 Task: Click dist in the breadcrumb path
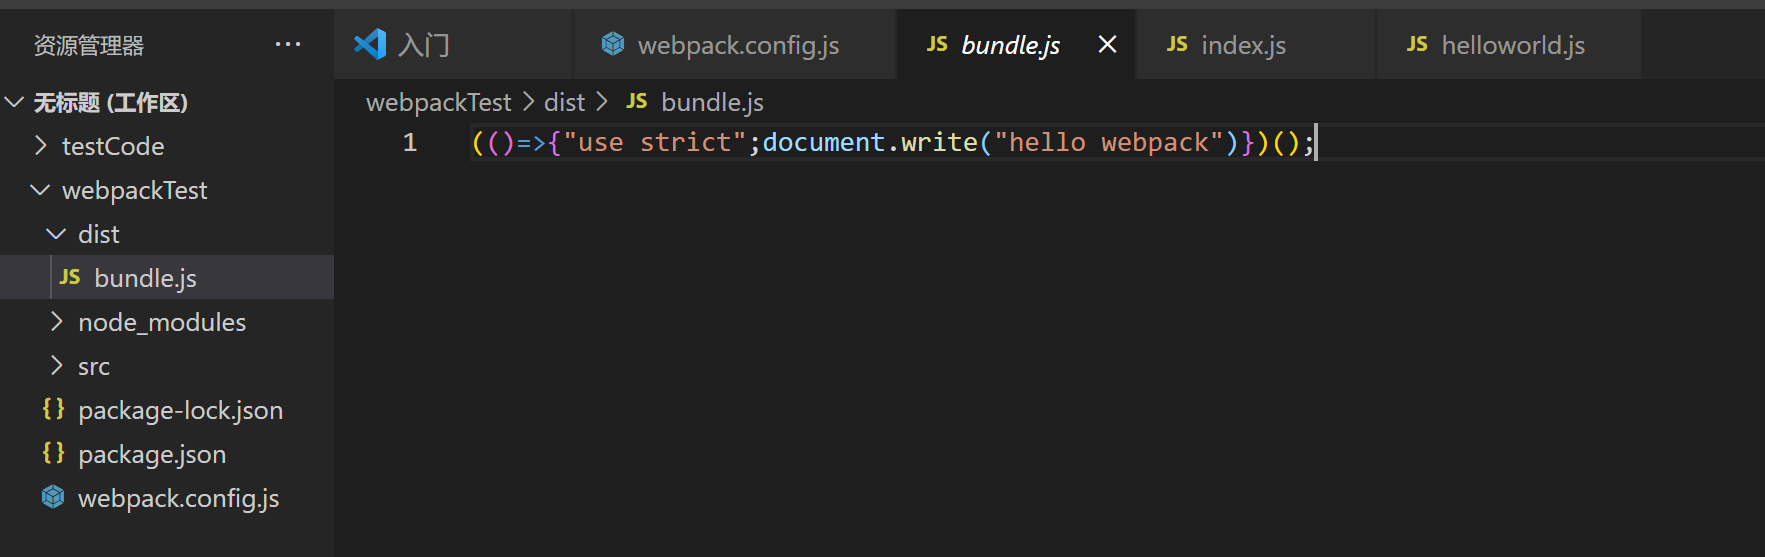565,102
